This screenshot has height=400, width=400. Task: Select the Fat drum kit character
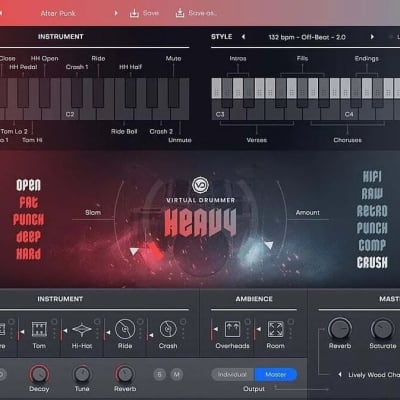(29, 203)
